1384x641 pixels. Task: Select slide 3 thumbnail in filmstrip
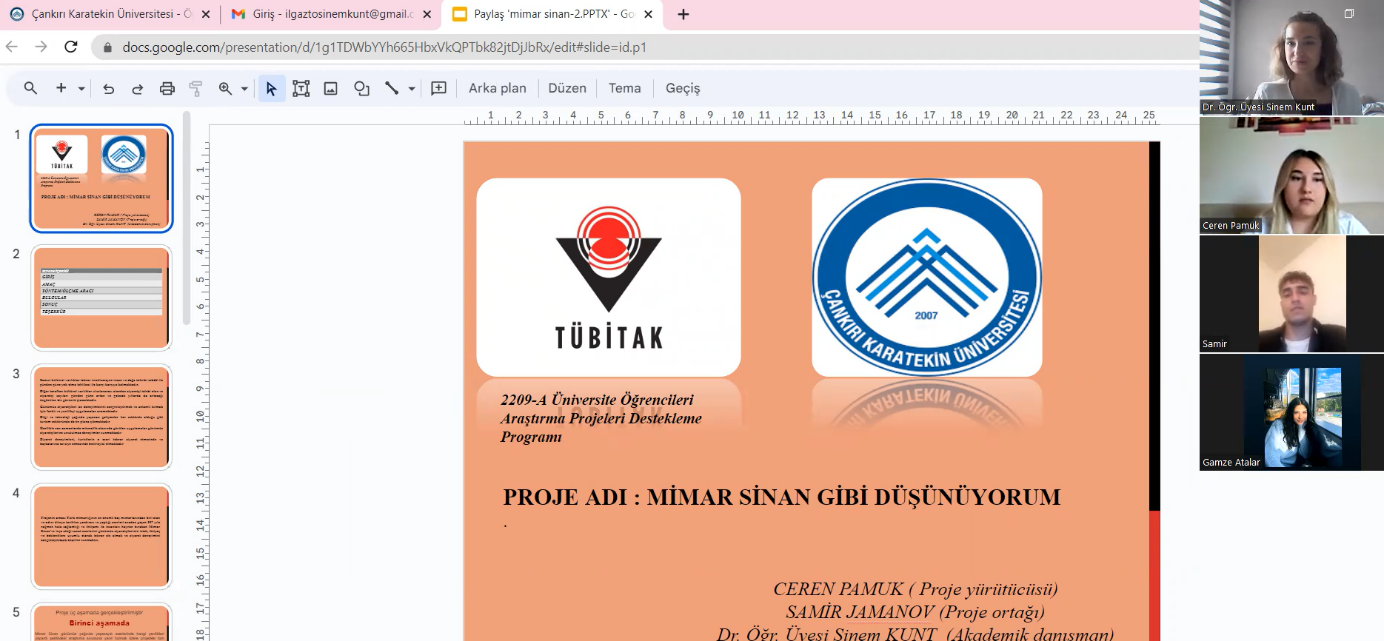[101, 417]
